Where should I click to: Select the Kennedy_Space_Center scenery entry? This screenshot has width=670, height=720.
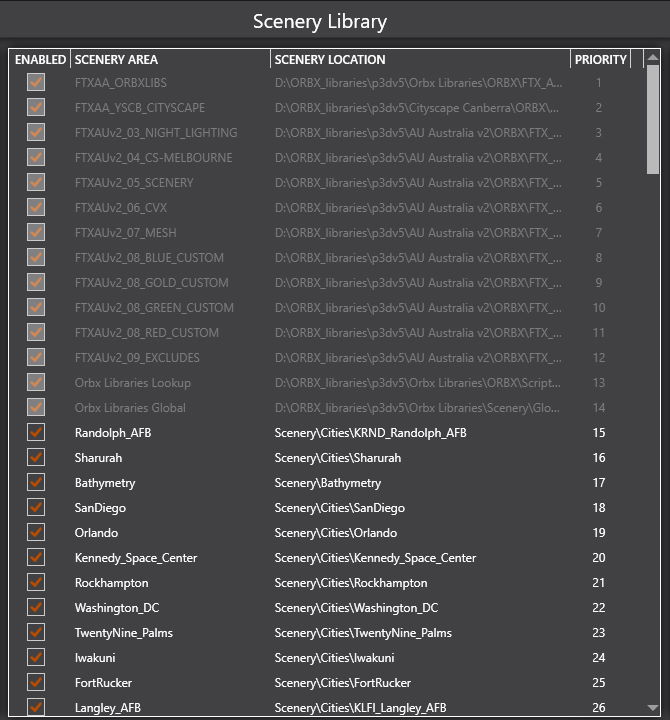[x=136, y=558]
